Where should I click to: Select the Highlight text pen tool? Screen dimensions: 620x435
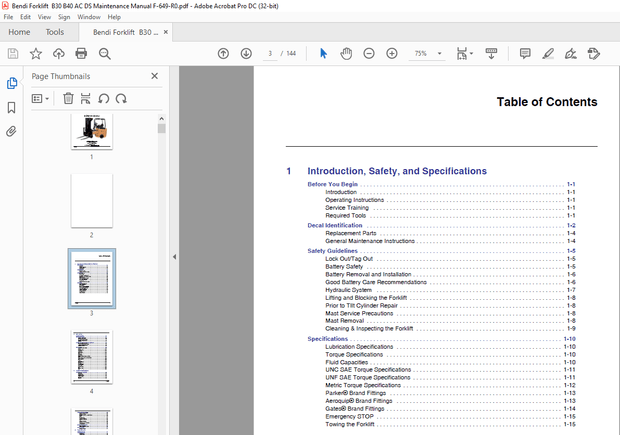548,53
